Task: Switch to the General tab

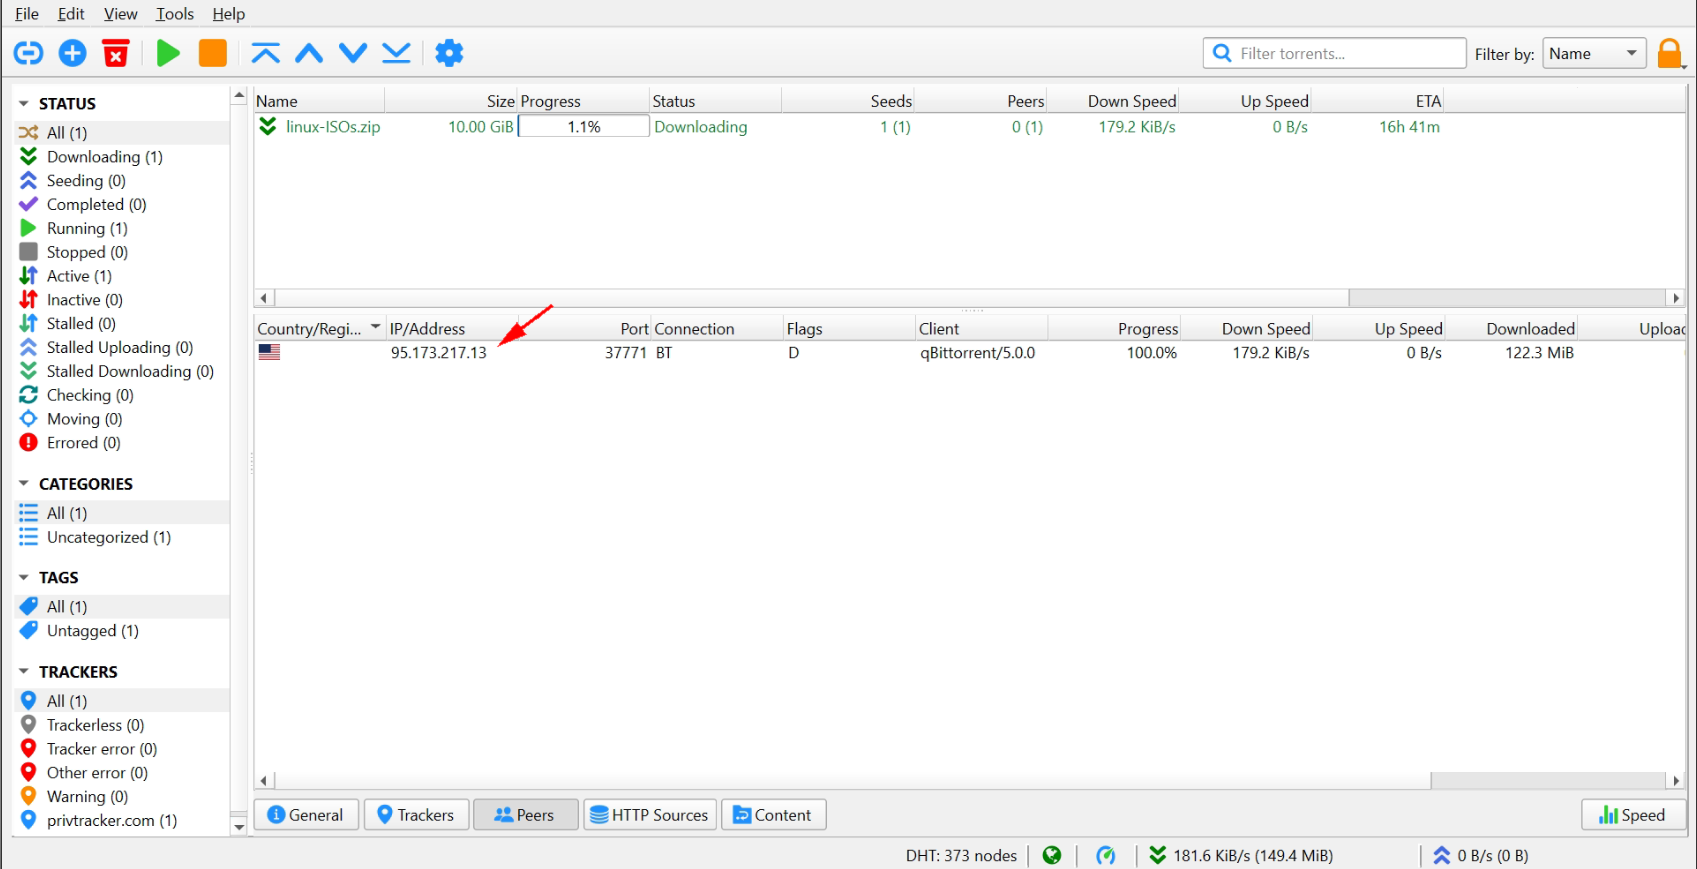Action: pos(306,815)
